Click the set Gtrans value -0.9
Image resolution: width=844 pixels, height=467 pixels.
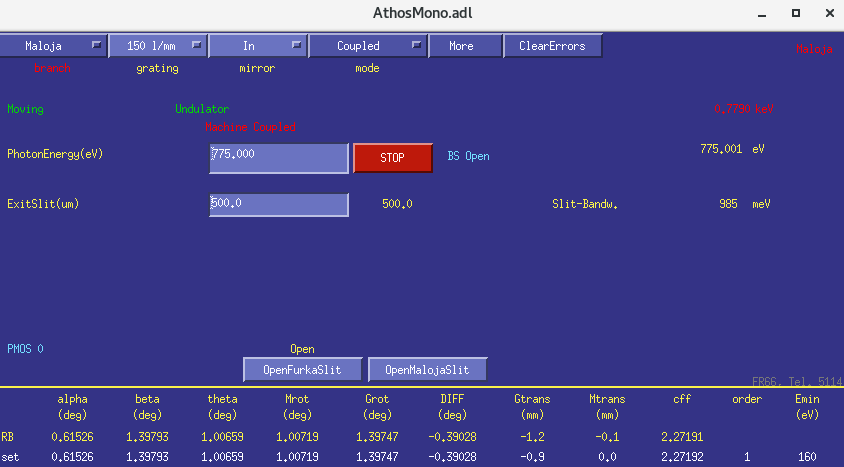pos(532,457)
